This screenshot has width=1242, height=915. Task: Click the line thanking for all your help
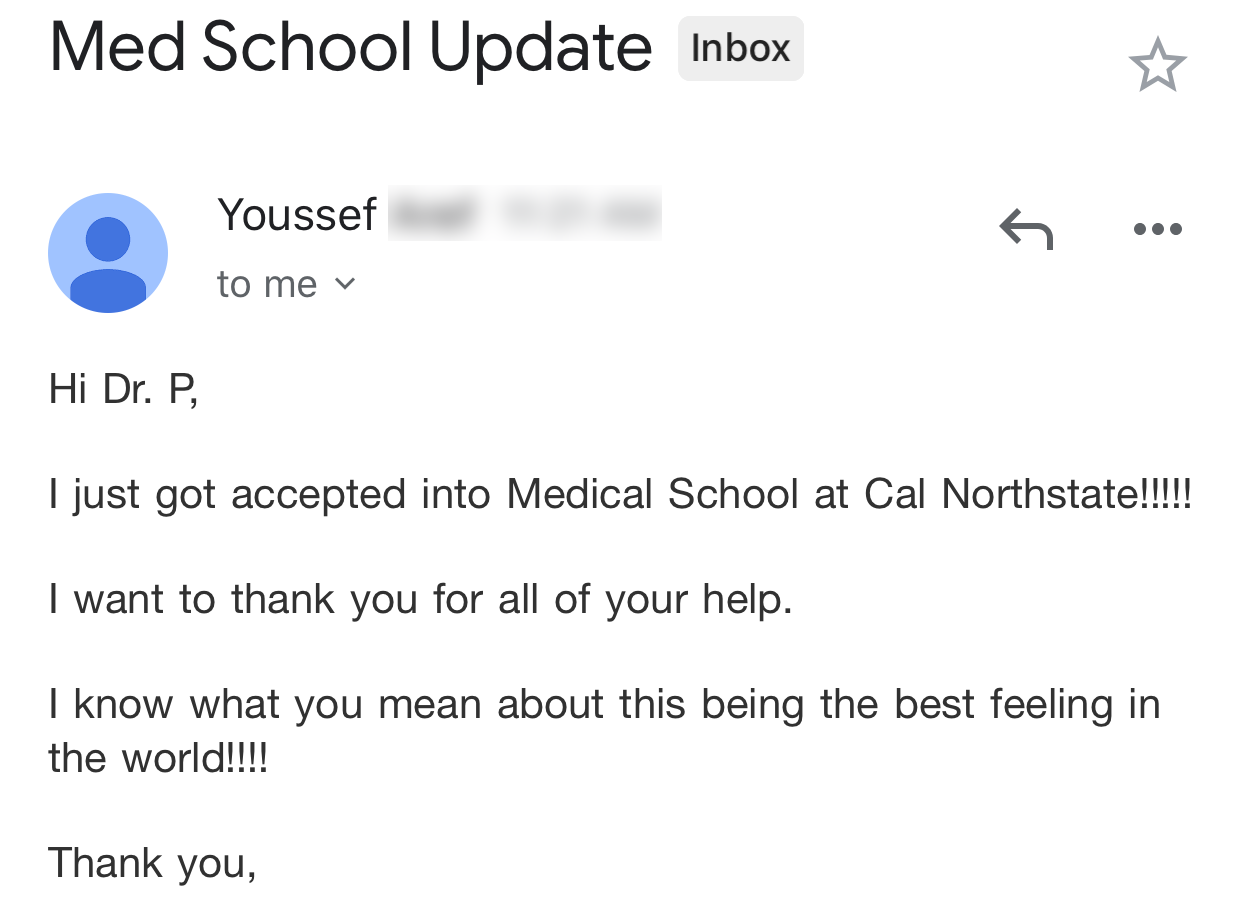coord(420,599)
